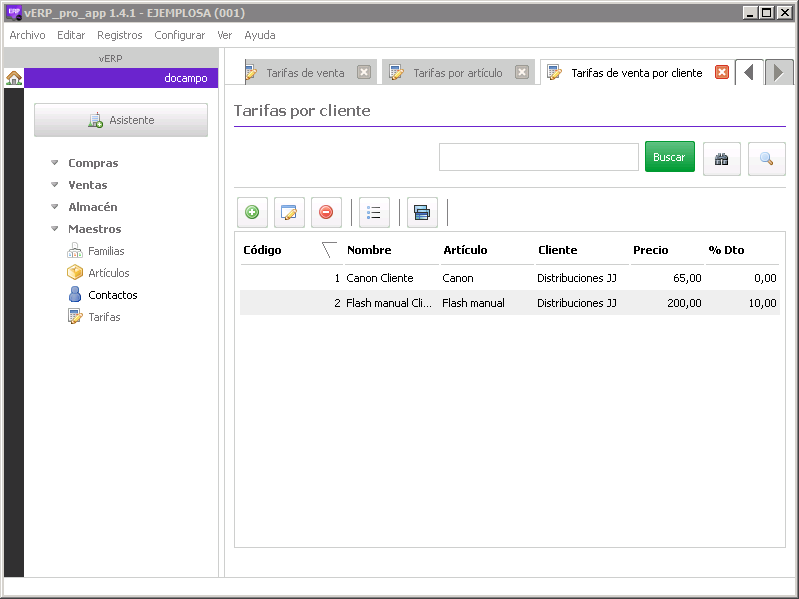This screenshot has width=799, height=599.
Task: Switch to Tarifas por artículo tab
Action: coord(458,73)
